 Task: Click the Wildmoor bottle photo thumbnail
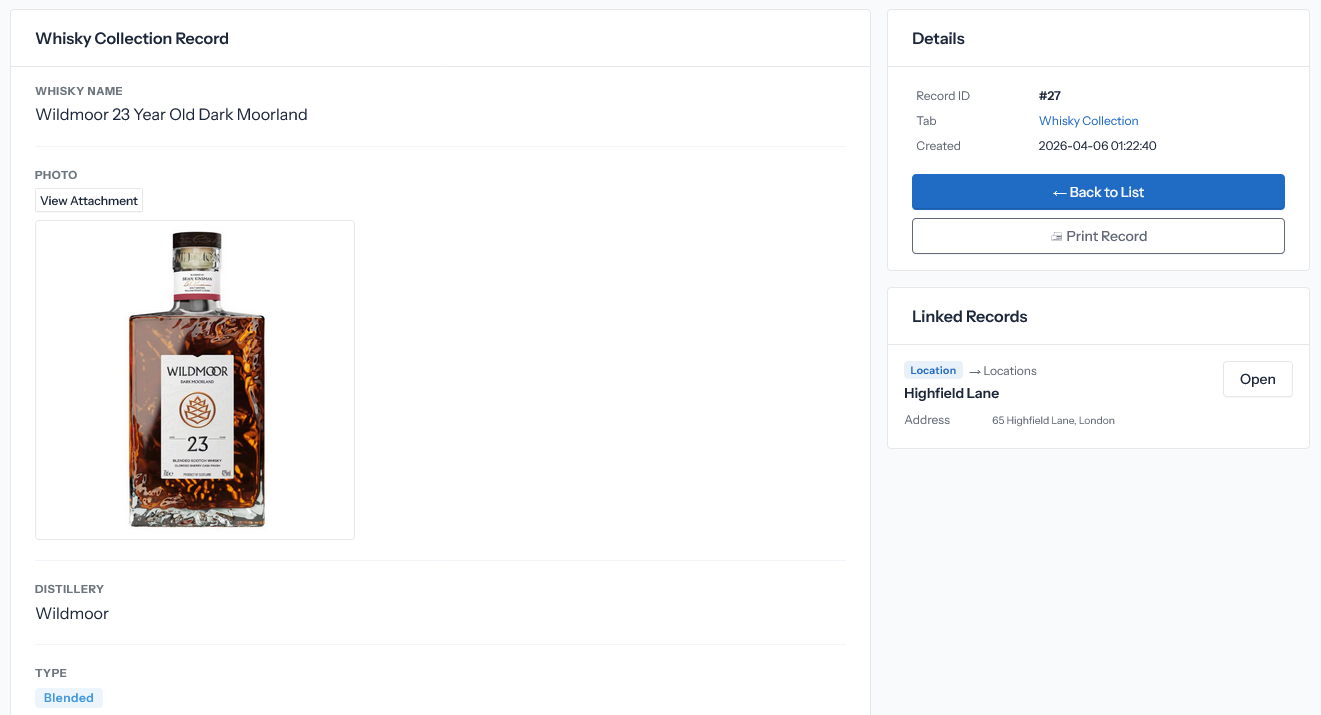point(195,380)
